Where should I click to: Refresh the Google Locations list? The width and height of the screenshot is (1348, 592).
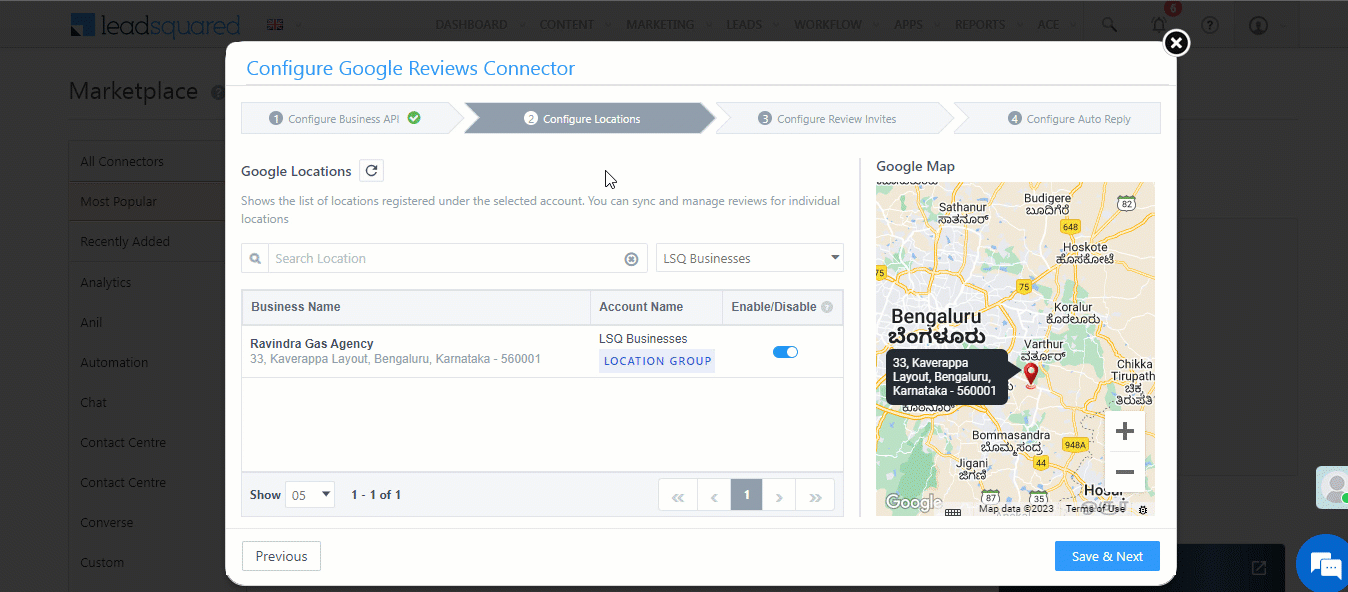371,171
